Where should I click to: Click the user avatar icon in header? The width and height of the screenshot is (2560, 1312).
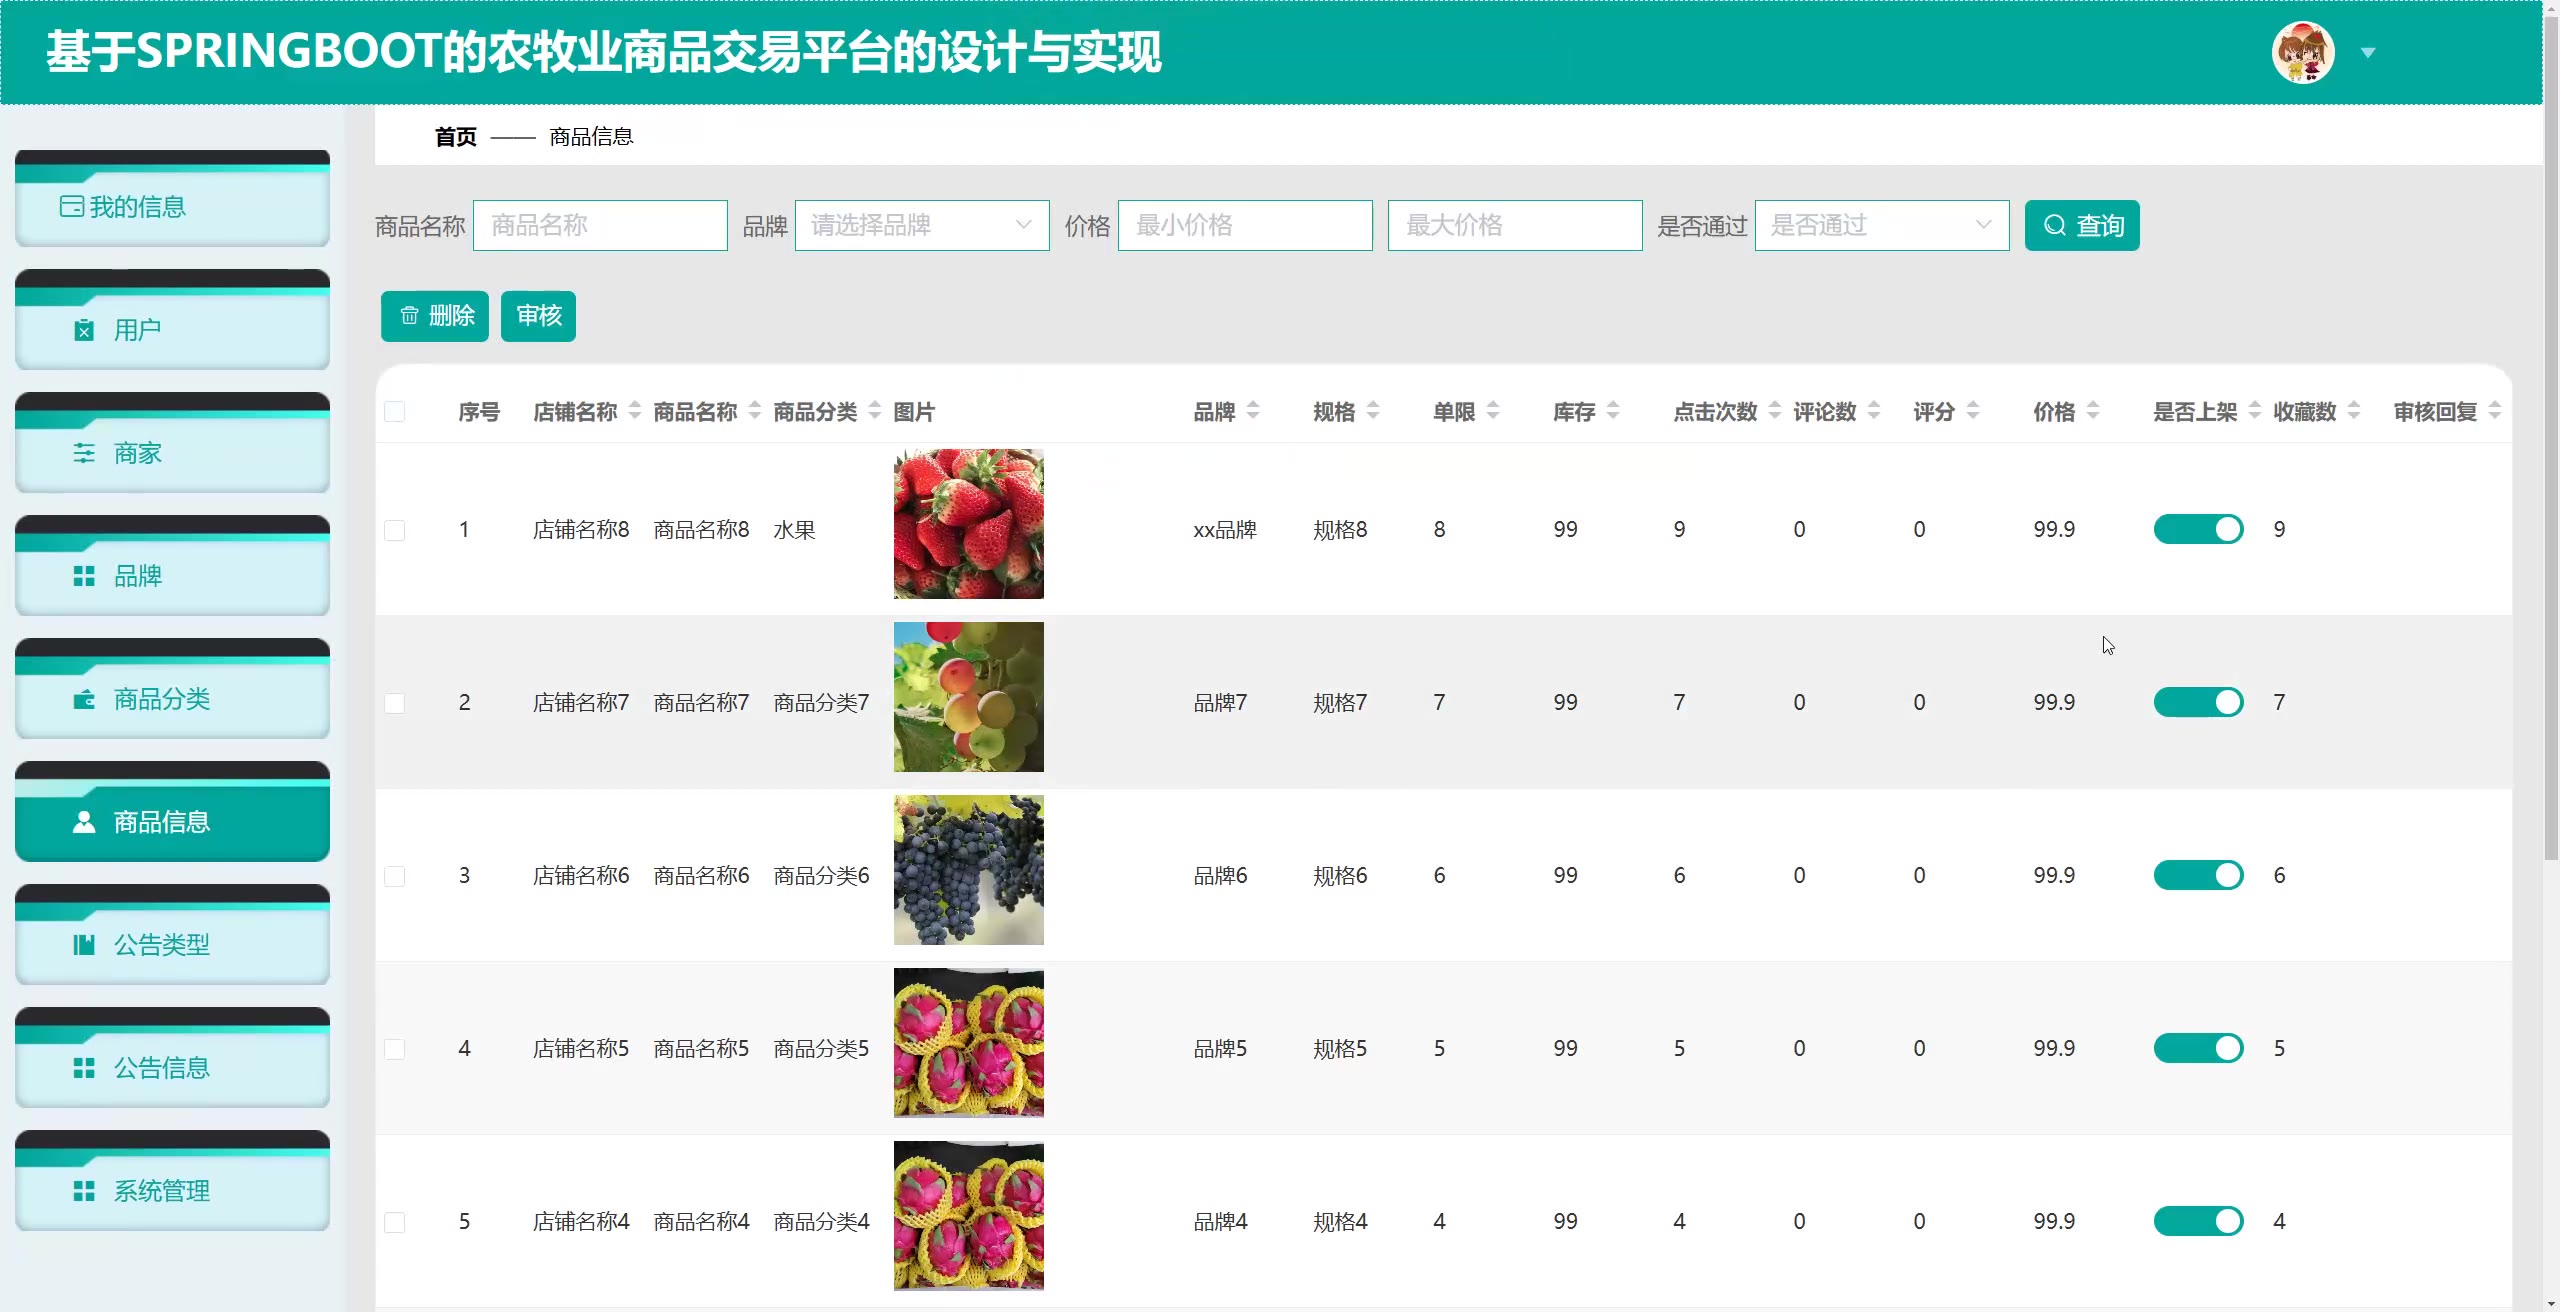[2302, 53]
